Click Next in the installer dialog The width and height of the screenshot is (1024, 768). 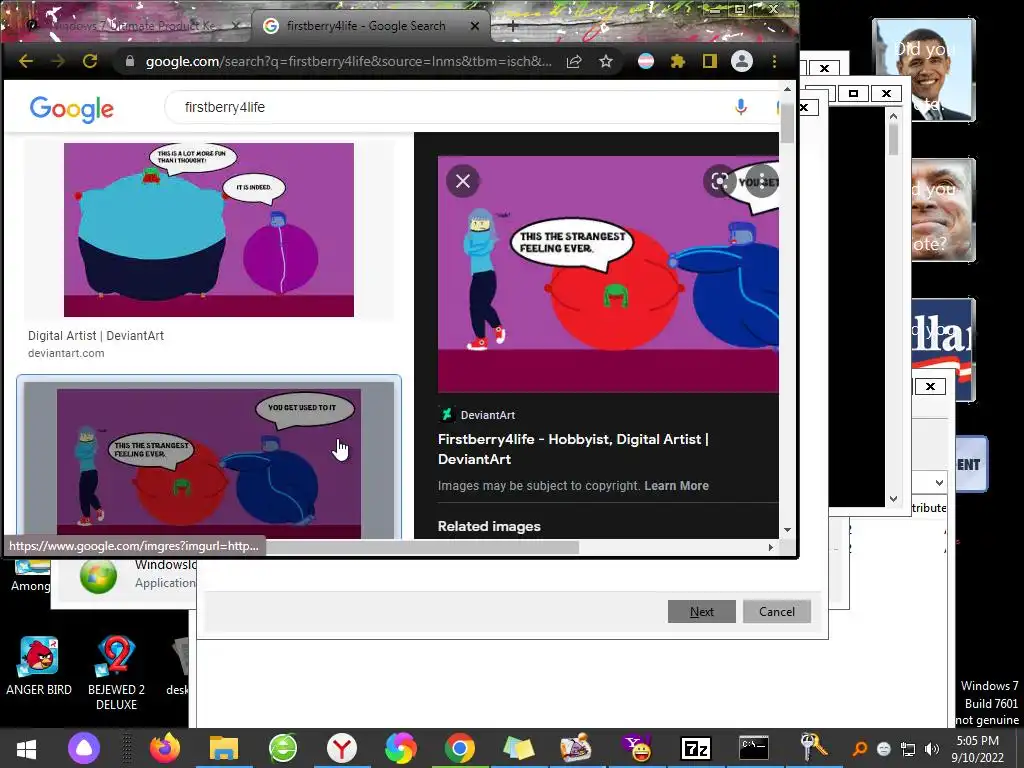point(701,612)
